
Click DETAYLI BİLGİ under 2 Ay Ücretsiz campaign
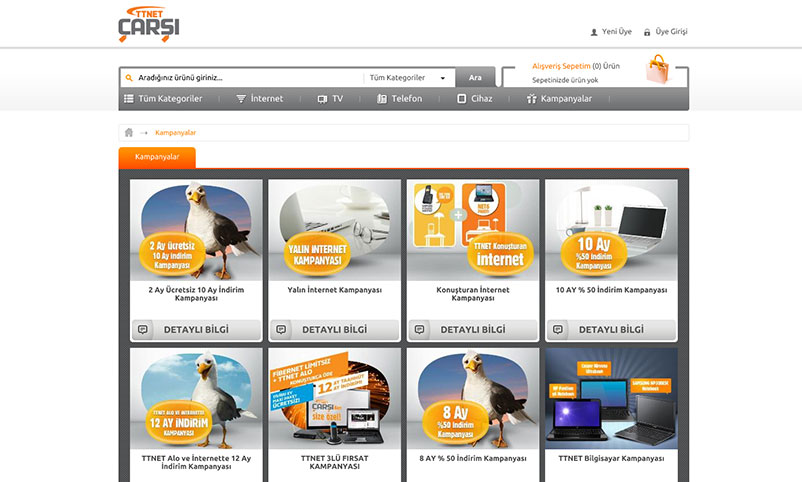click(196, 330)
